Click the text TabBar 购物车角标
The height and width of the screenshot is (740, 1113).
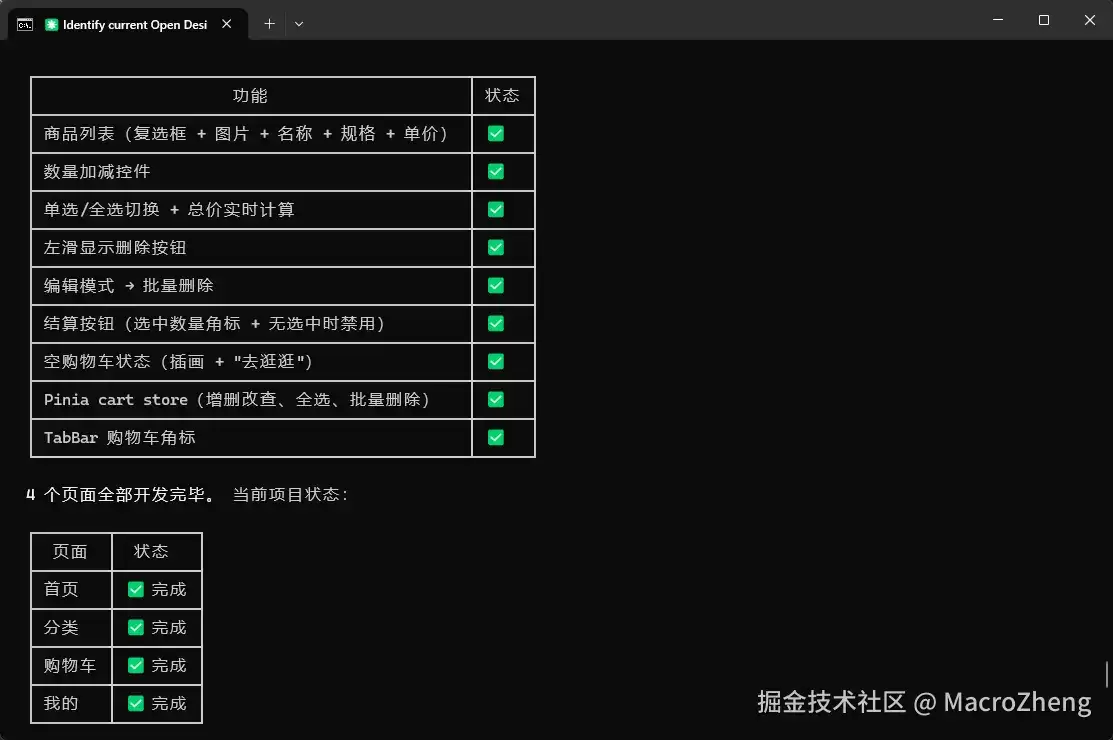[x=119, y=438]
